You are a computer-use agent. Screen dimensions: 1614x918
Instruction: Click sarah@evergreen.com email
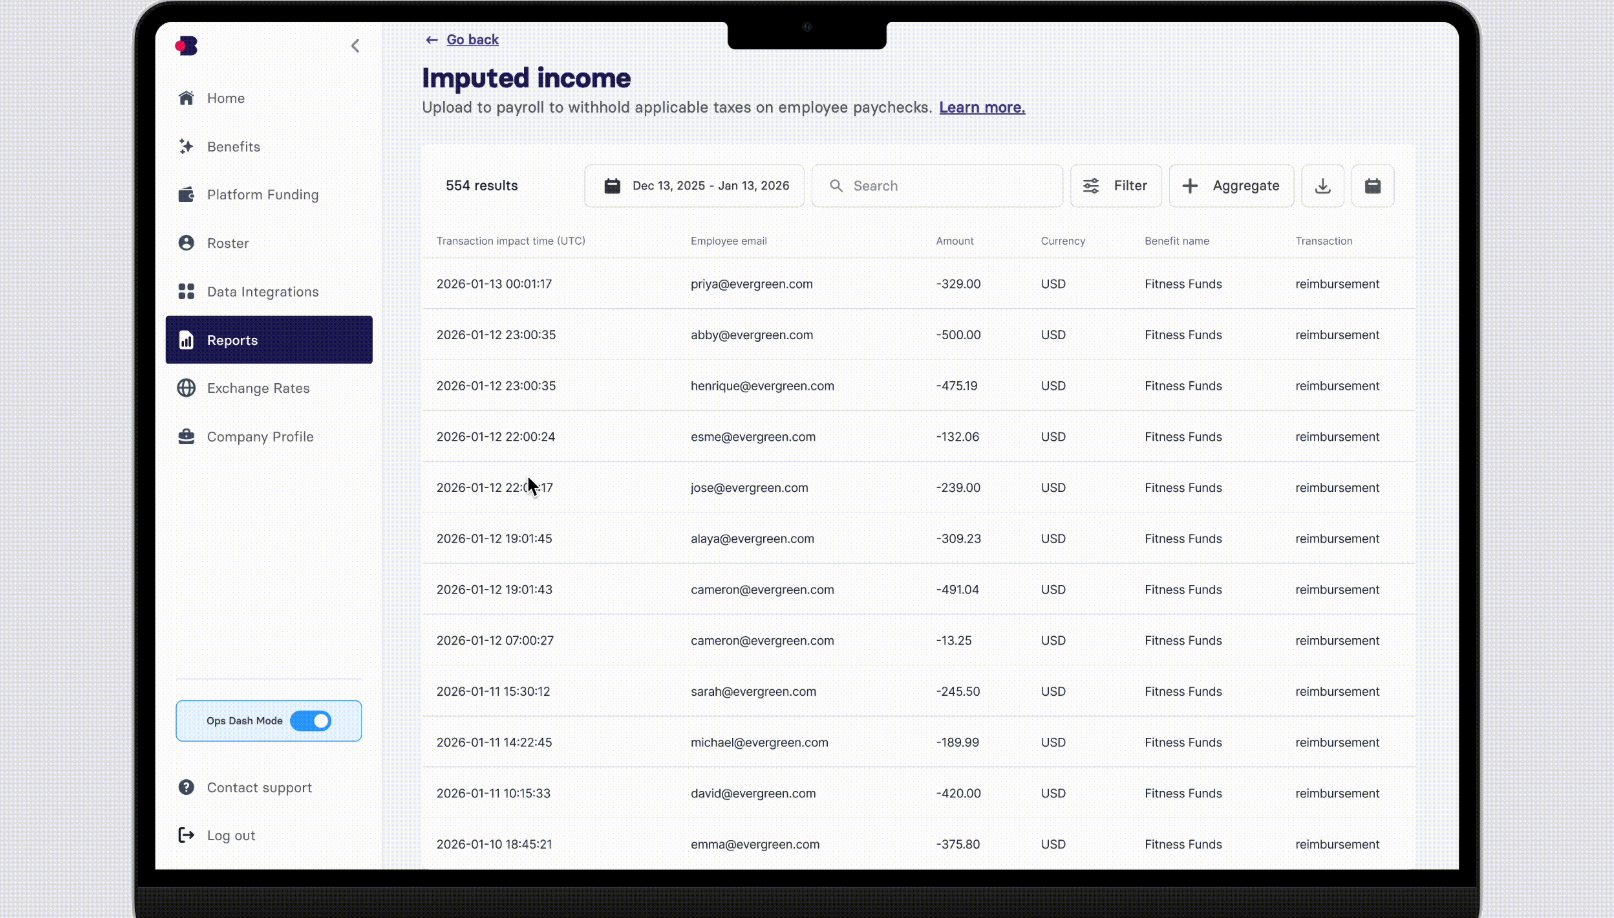[x=754, y=692]
